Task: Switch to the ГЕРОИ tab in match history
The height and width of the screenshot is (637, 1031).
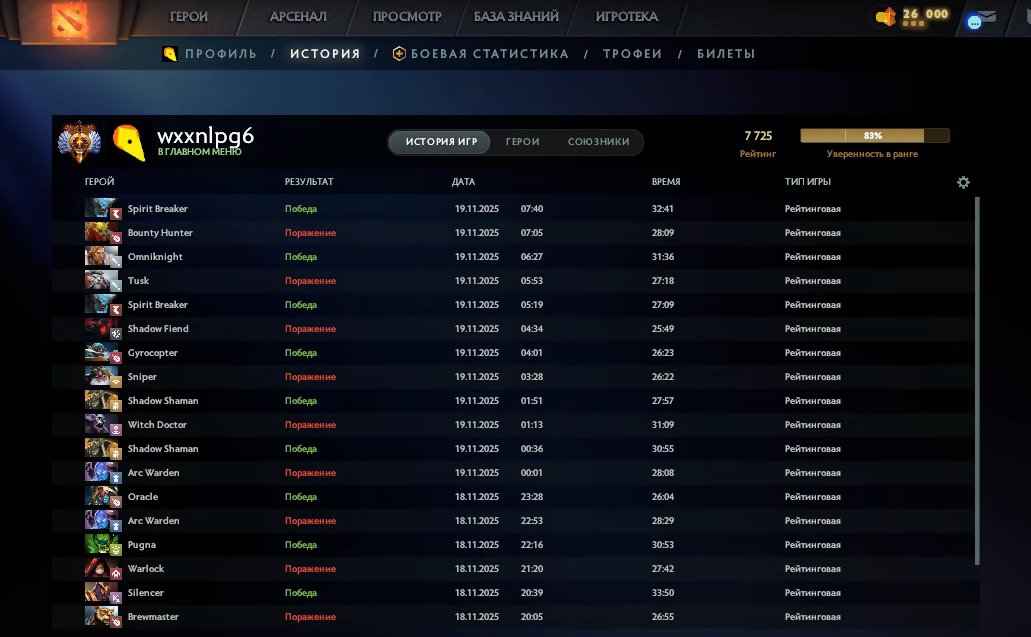Action: tap(522, 142)
